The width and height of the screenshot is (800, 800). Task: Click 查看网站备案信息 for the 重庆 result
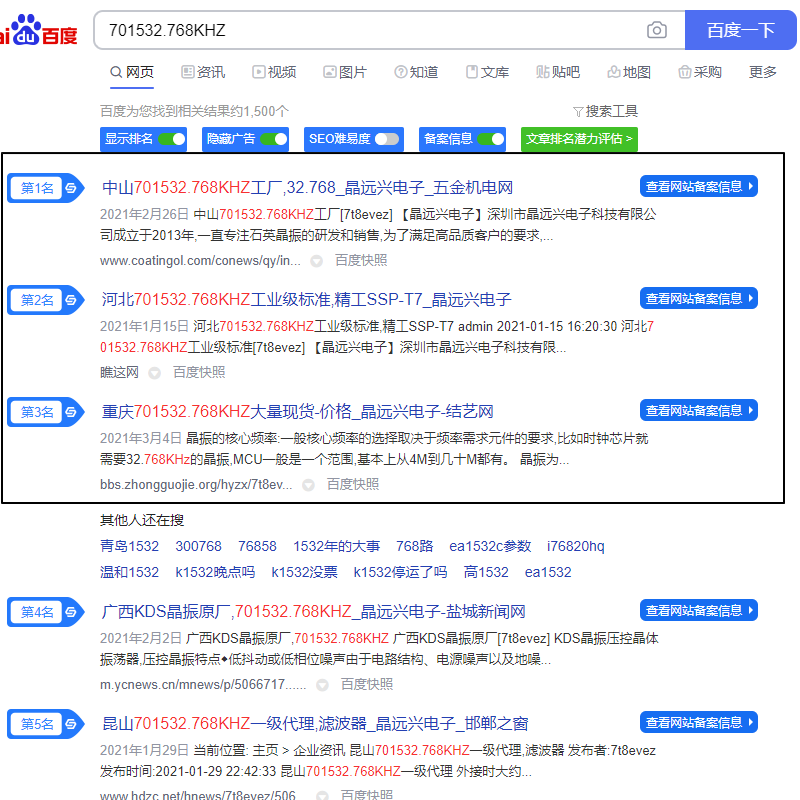[698, 410]
